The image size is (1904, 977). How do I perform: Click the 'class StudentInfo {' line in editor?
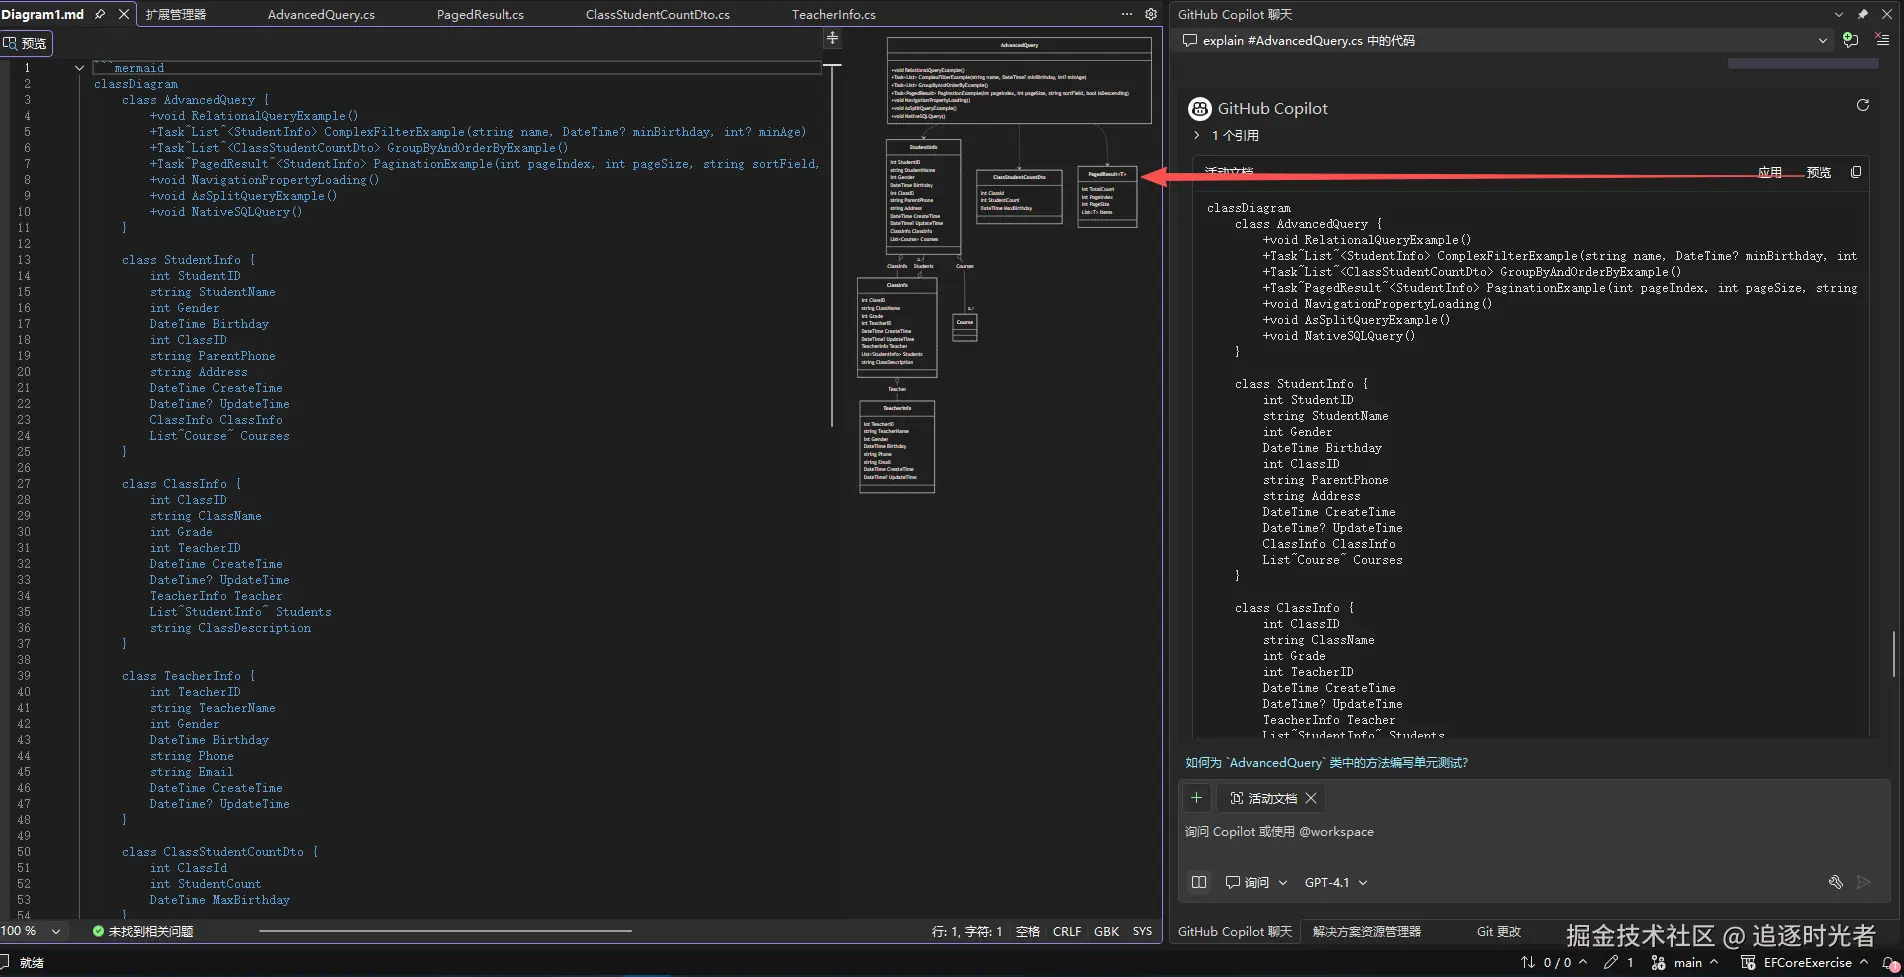(188, 260)
